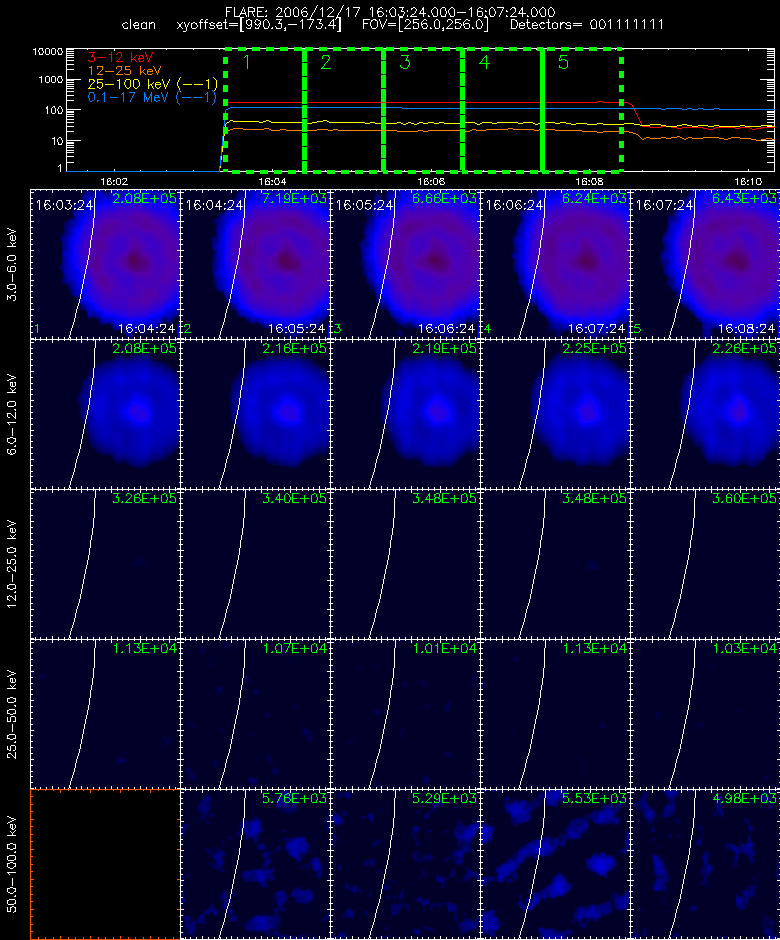Click the 6.66E+03 peak value
Viewport: 780px width, 940px height.
coord(444,198)
